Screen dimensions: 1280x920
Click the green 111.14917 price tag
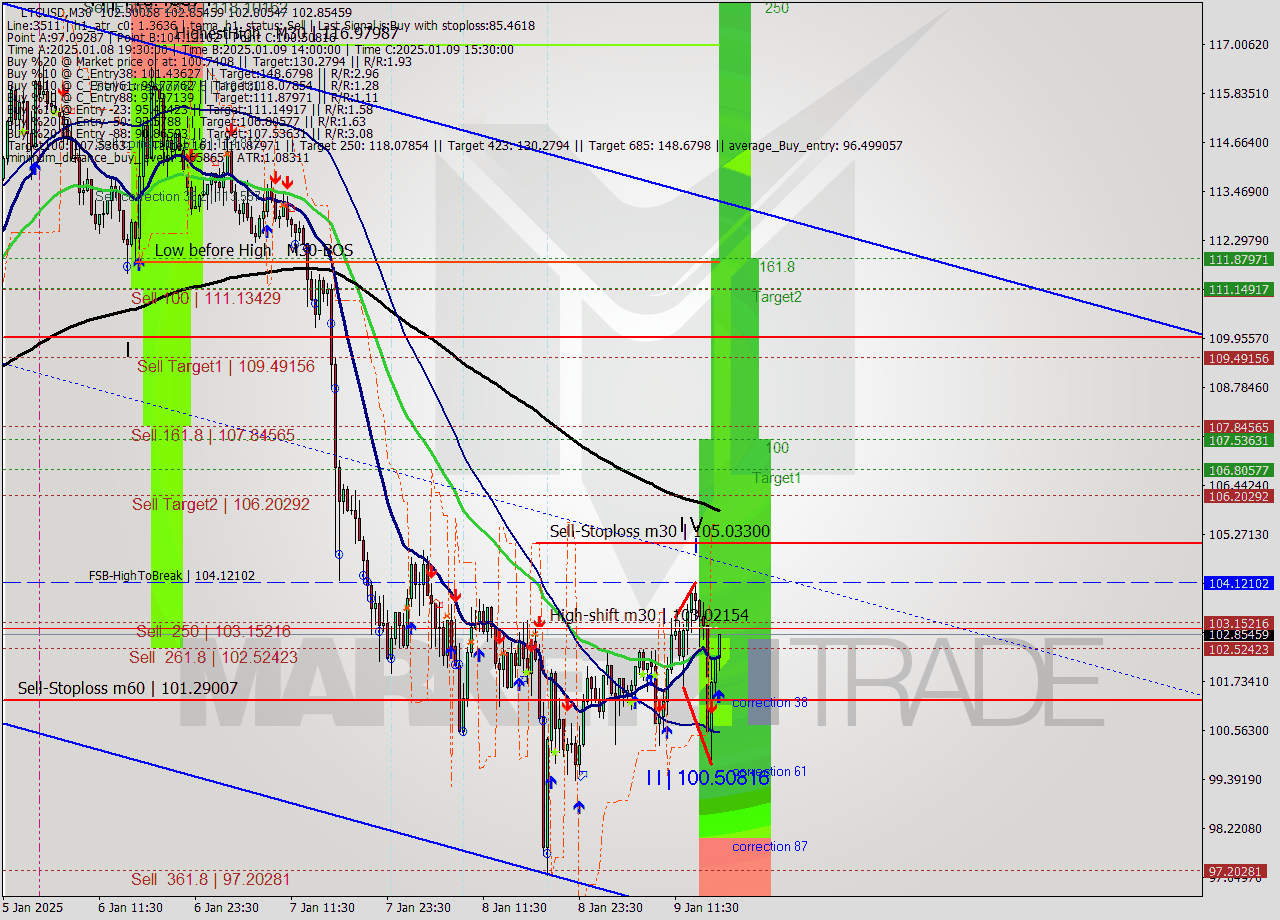click(x=1239, y=289)
